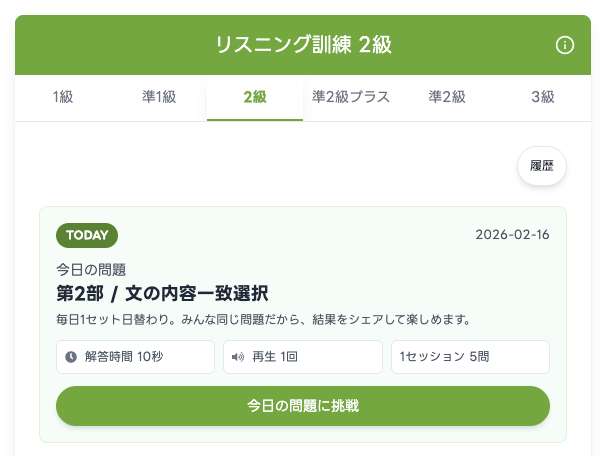The image size is (610, 456).
Task: Click the 第2部 / 文の内容一致選択 heading
Action: (x=162, y=293)
